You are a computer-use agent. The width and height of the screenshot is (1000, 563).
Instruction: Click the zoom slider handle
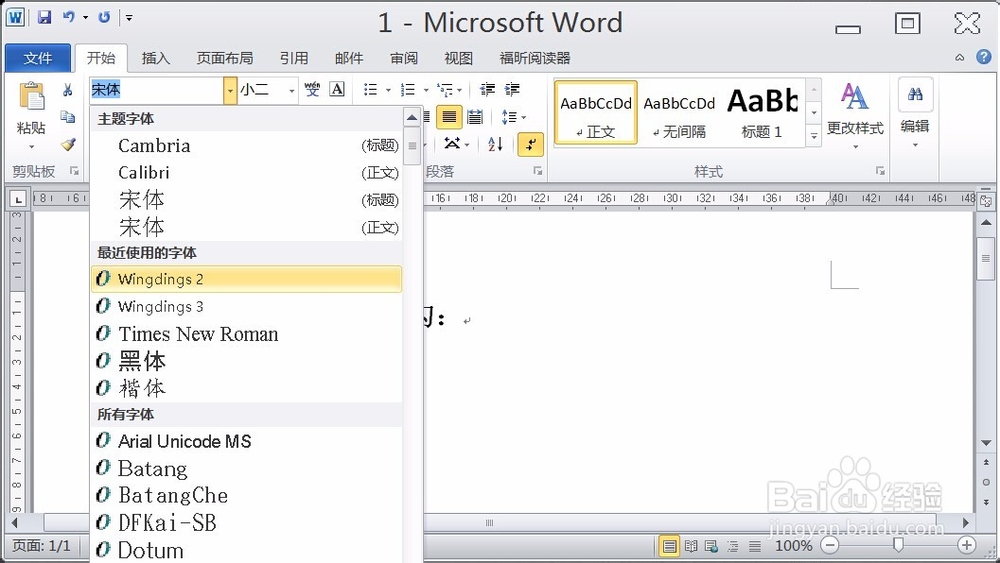pyautogui.click(x=898, y=545)
